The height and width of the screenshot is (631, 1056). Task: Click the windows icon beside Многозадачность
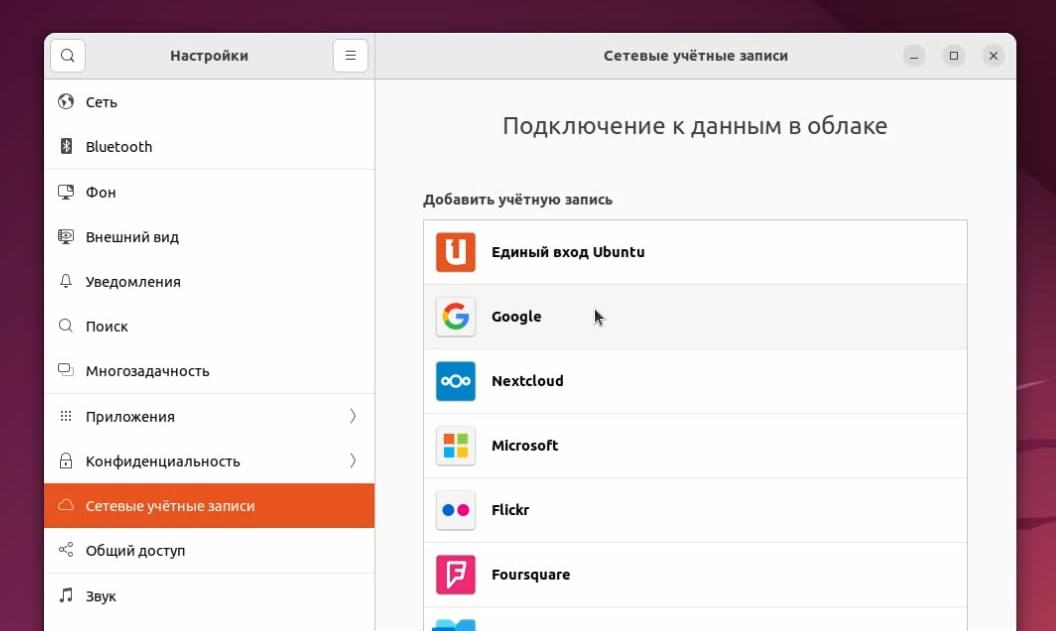(66, 370)
